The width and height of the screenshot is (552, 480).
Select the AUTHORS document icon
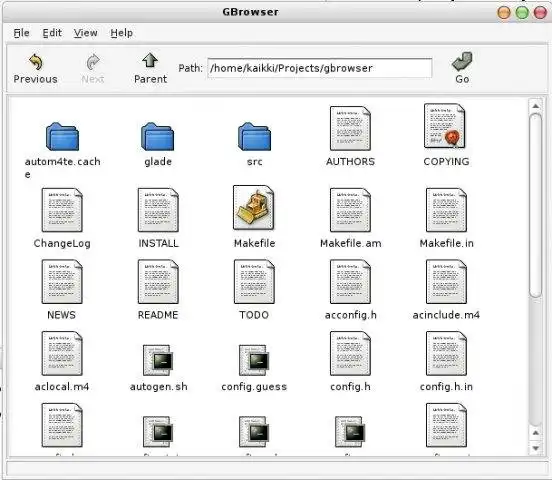(x=350, y=129)
